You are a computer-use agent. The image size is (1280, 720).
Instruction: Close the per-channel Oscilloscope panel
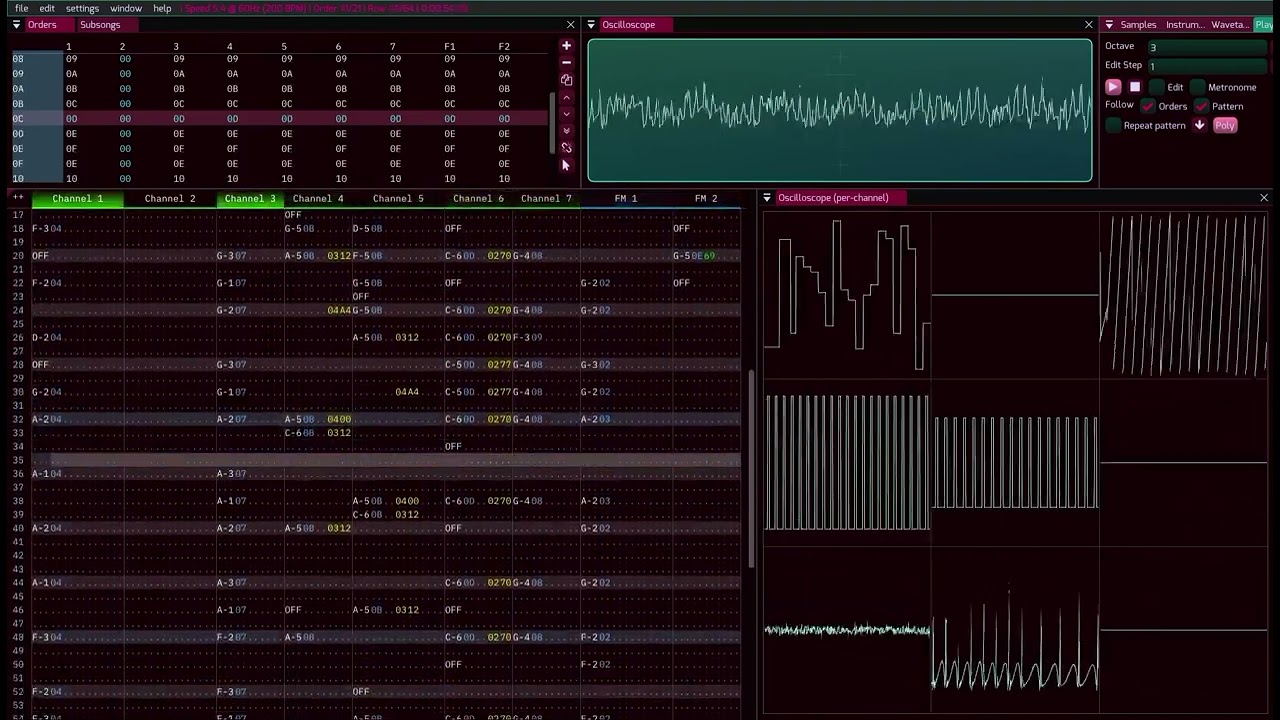coord(1264,198)
